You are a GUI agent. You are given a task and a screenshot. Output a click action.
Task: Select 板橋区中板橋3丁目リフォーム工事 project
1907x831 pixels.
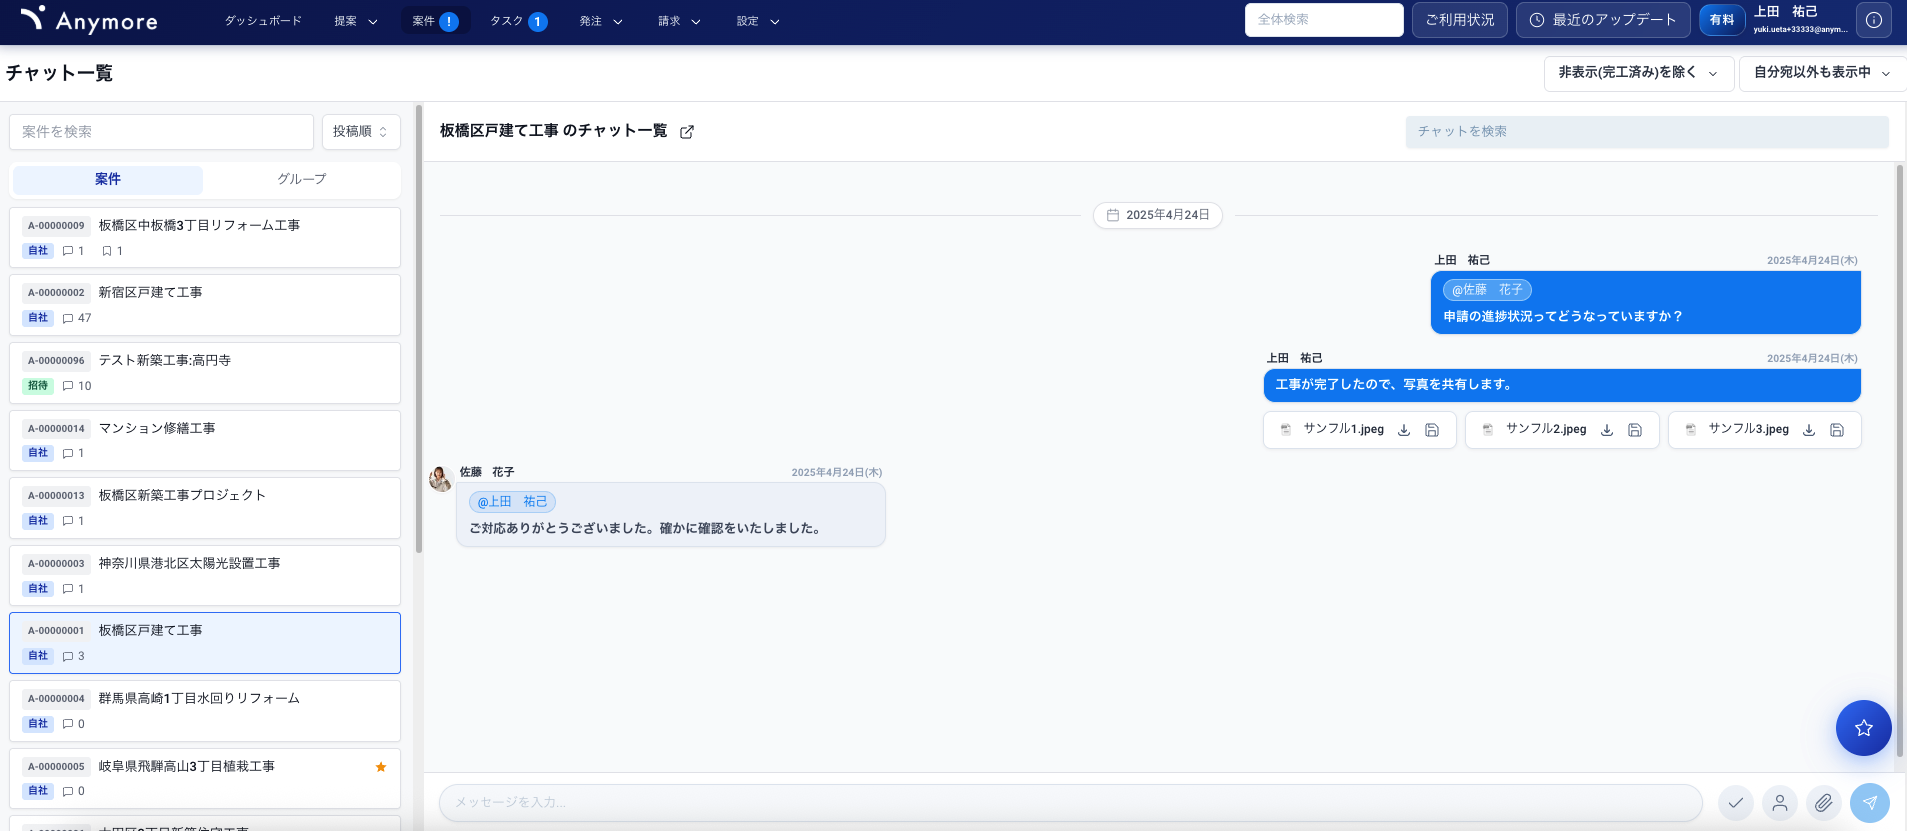click(x=205, y=238)
